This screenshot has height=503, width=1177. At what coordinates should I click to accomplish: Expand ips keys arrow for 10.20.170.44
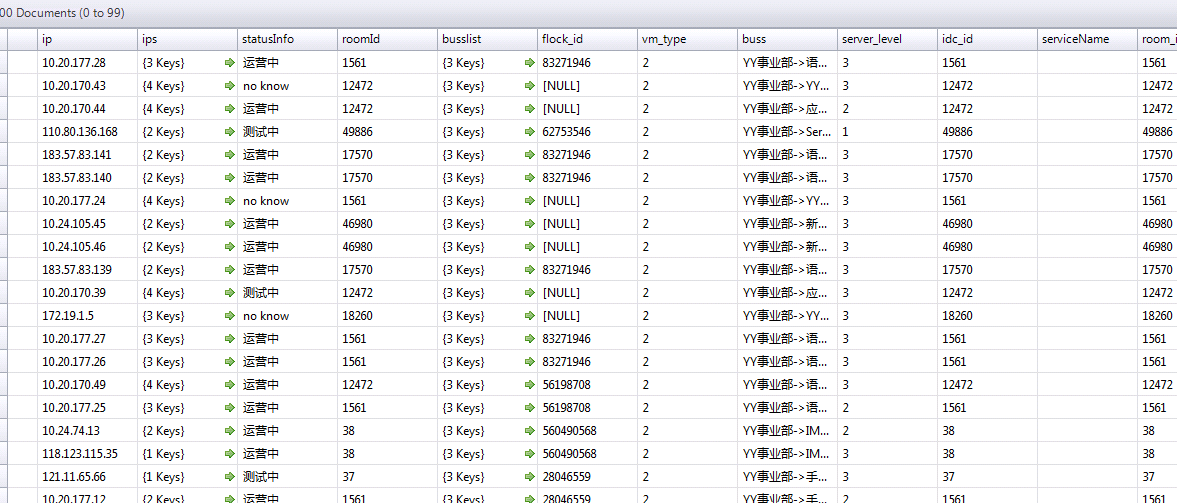(x=230, y=109)
